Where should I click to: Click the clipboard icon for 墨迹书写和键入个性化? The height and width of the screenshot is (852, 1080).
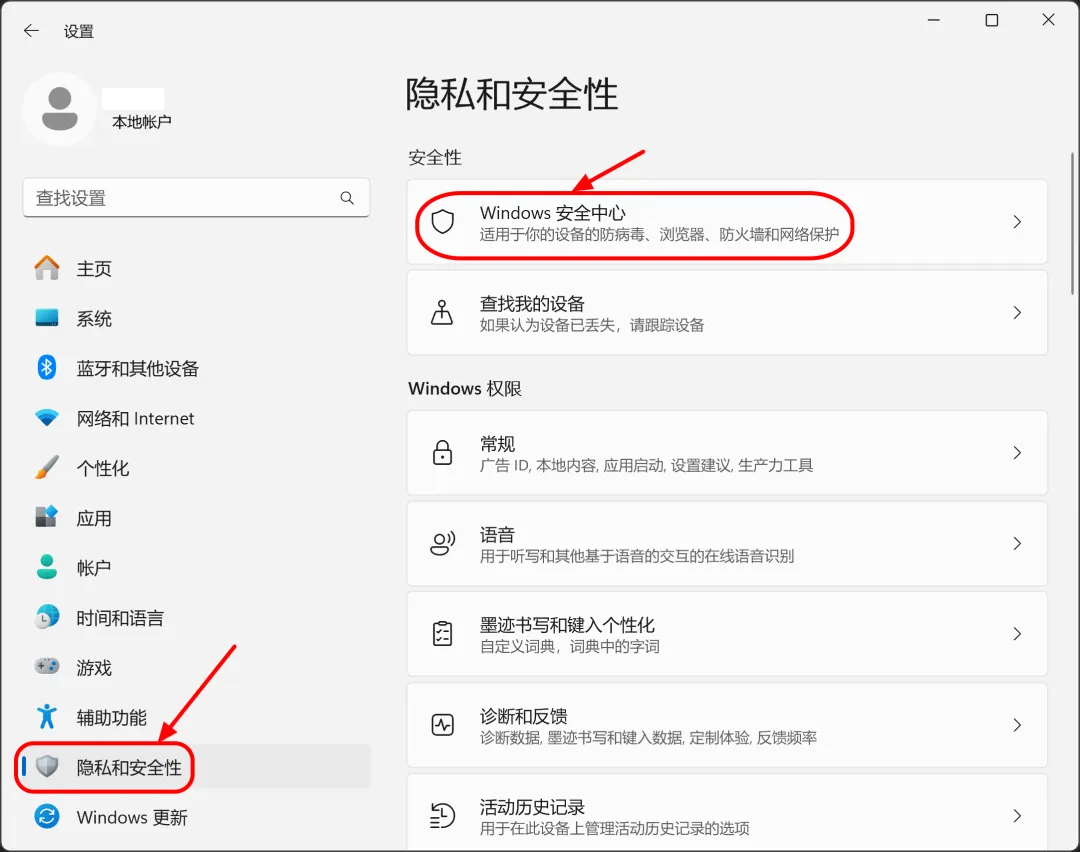pyautogui.click(x=442, y=634)
